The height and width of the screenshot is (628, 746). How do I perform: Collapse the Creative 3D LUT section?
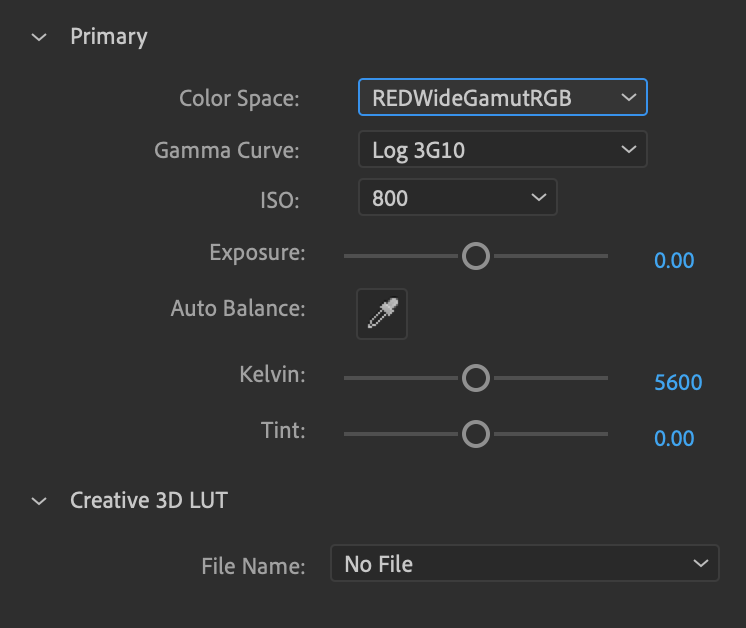[x=39, y=501]
